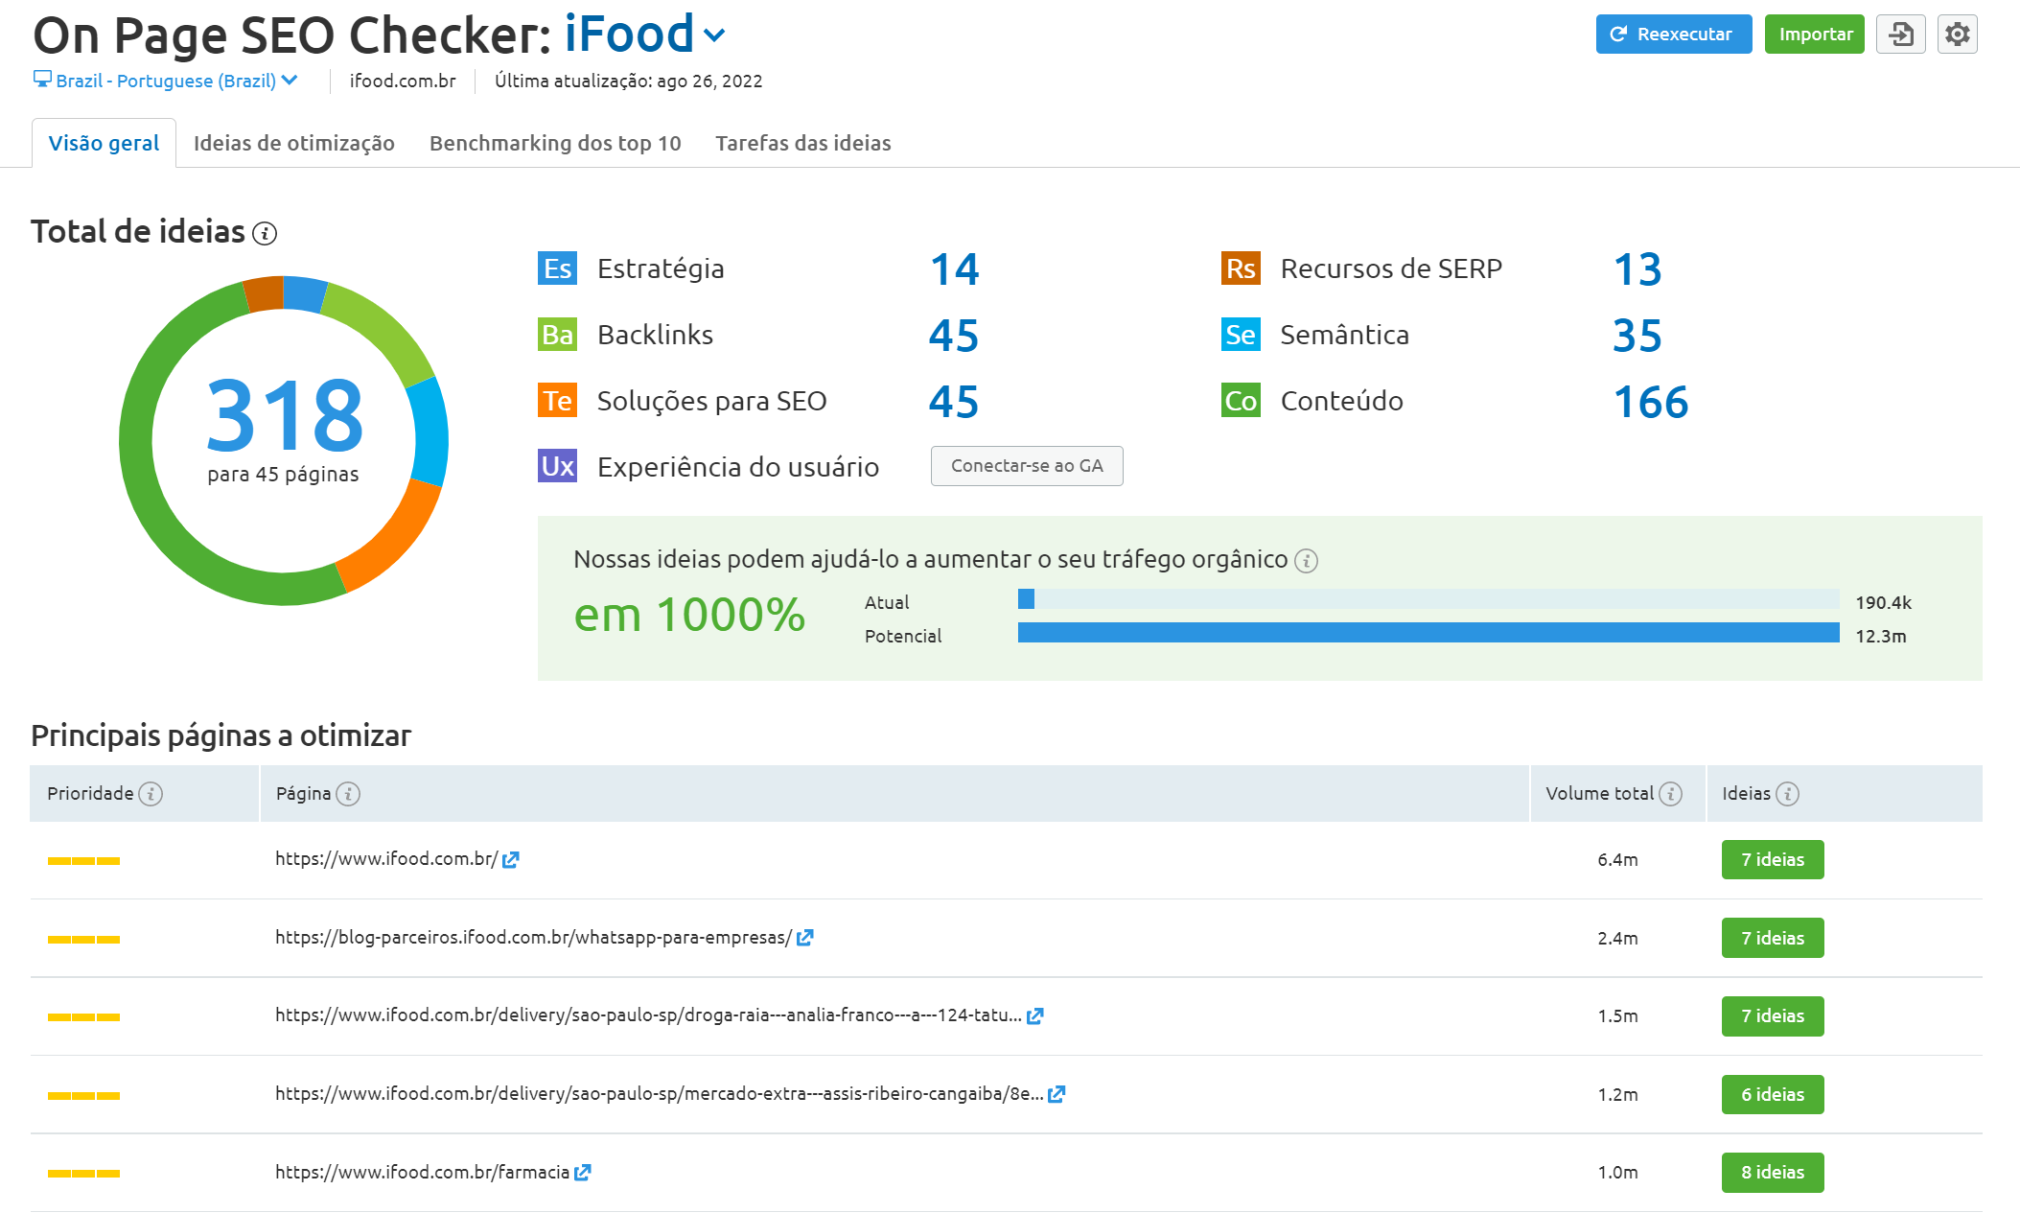Open the Prioridade column info icon

coord(150,794)
